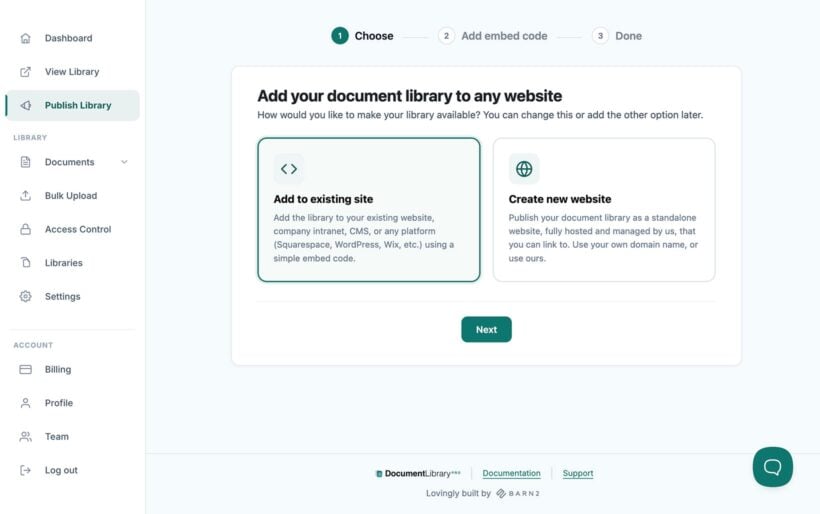Expand the Documents menu chevron
Viewport: 820px width, 514px height.
coord(124,162)
